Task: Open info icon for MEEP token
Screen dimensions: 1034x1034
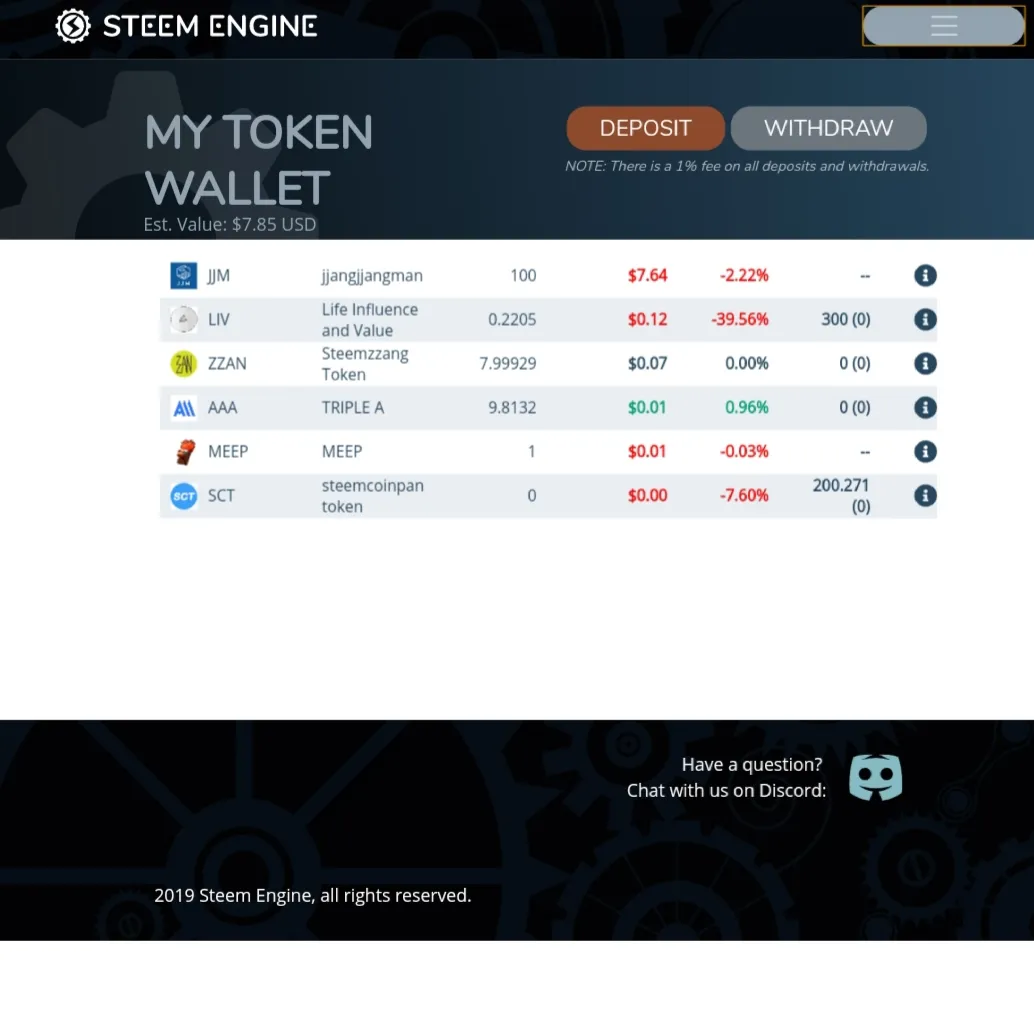Action: (x=925, y=451)
